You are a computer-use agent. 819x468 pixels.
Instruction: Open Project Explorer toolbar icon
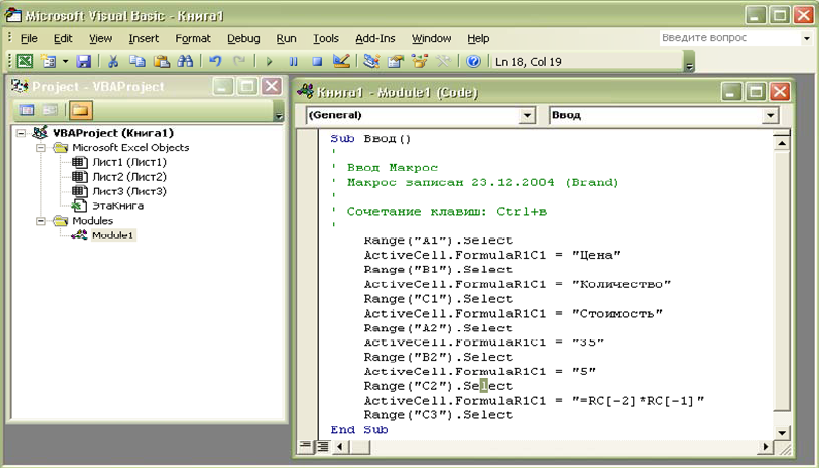[x=371, y=62]
